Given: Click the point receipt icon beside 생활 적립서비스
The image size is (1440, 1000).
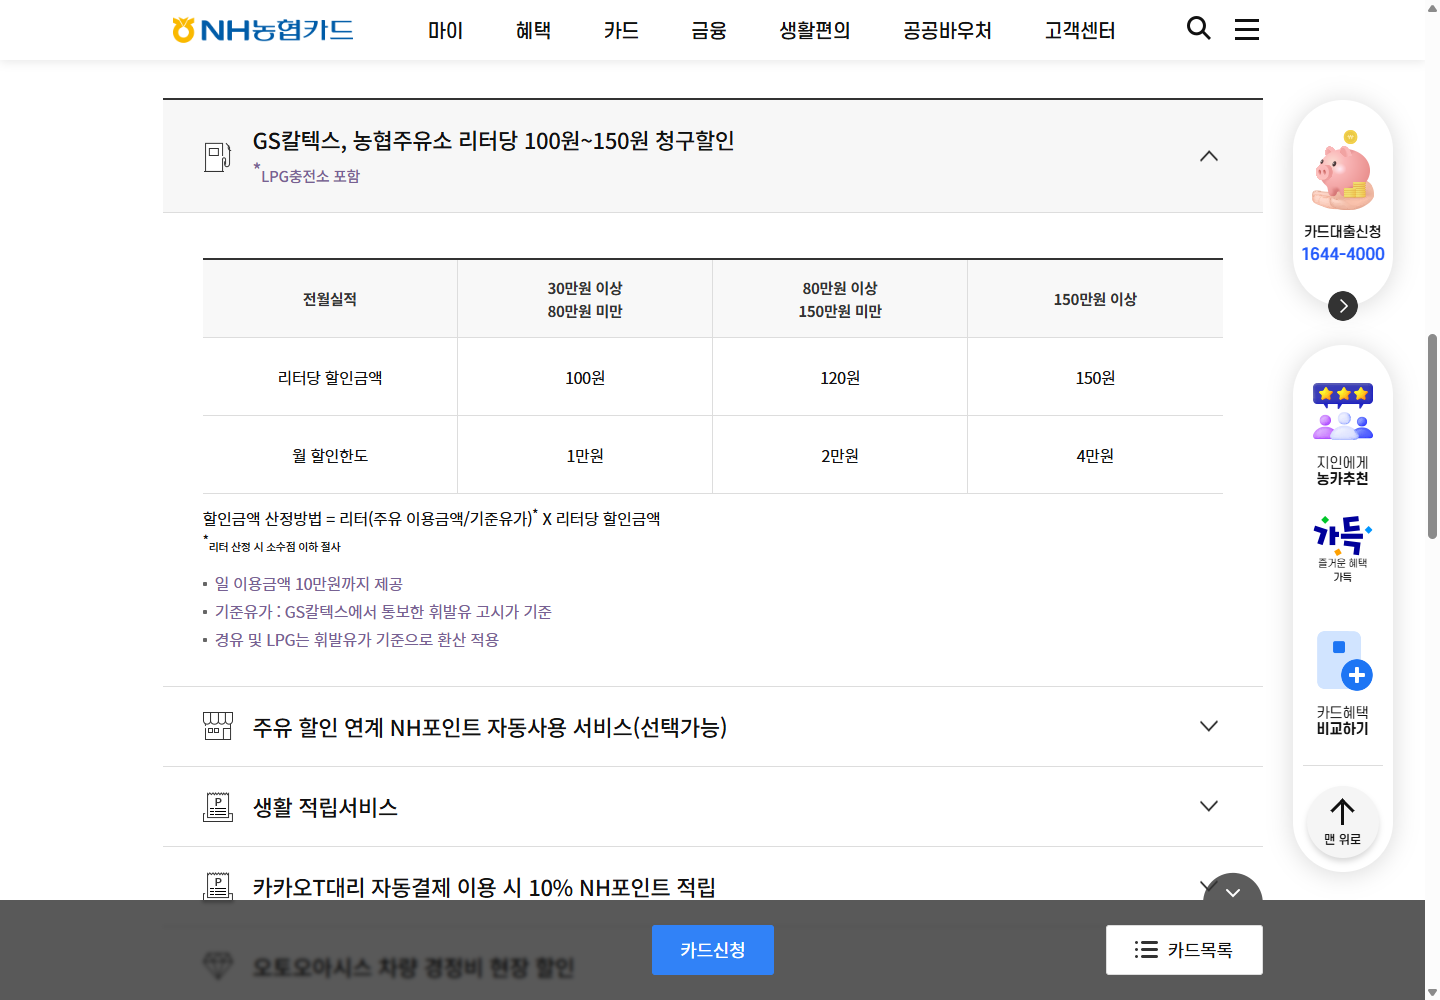Looking at the screenshot, I should 218,806.
